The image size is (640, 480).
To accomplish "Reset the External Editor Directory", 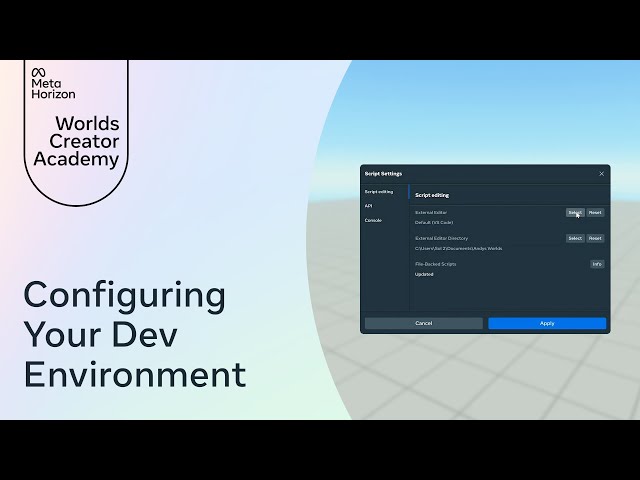I will pos(595,238).
